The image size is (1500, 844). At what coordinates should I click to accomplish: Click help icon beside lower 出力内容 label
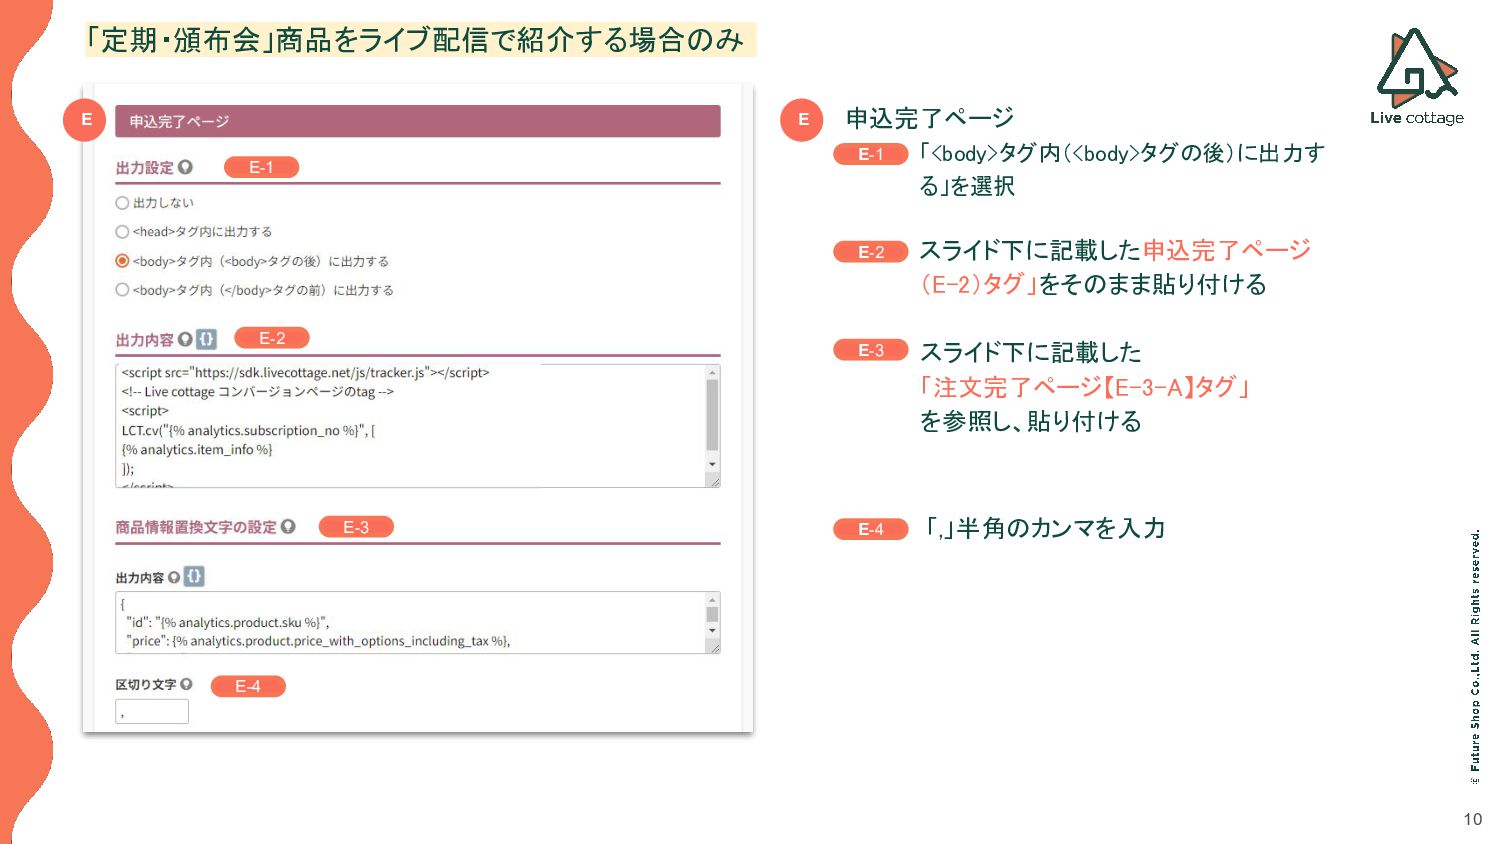(174, 577)
